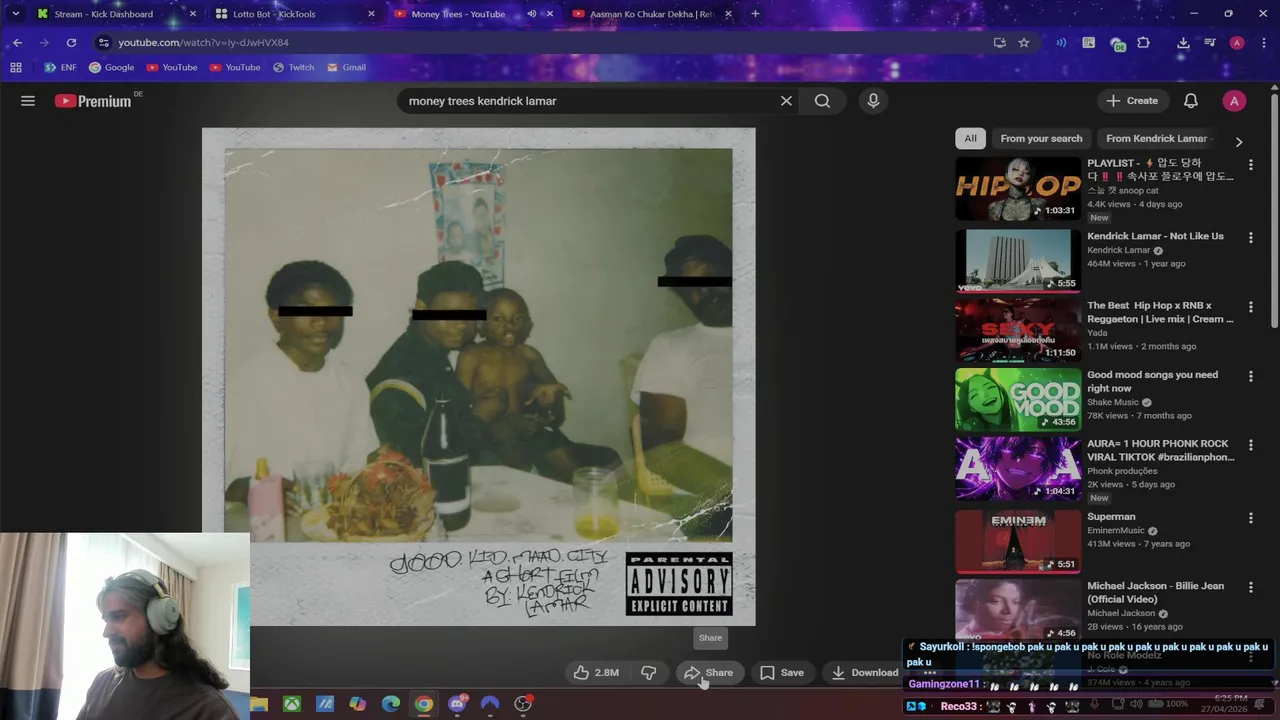1280x720 pixels.
Task: Open browser downloads icon
Action: click(x=1183, y=43)
